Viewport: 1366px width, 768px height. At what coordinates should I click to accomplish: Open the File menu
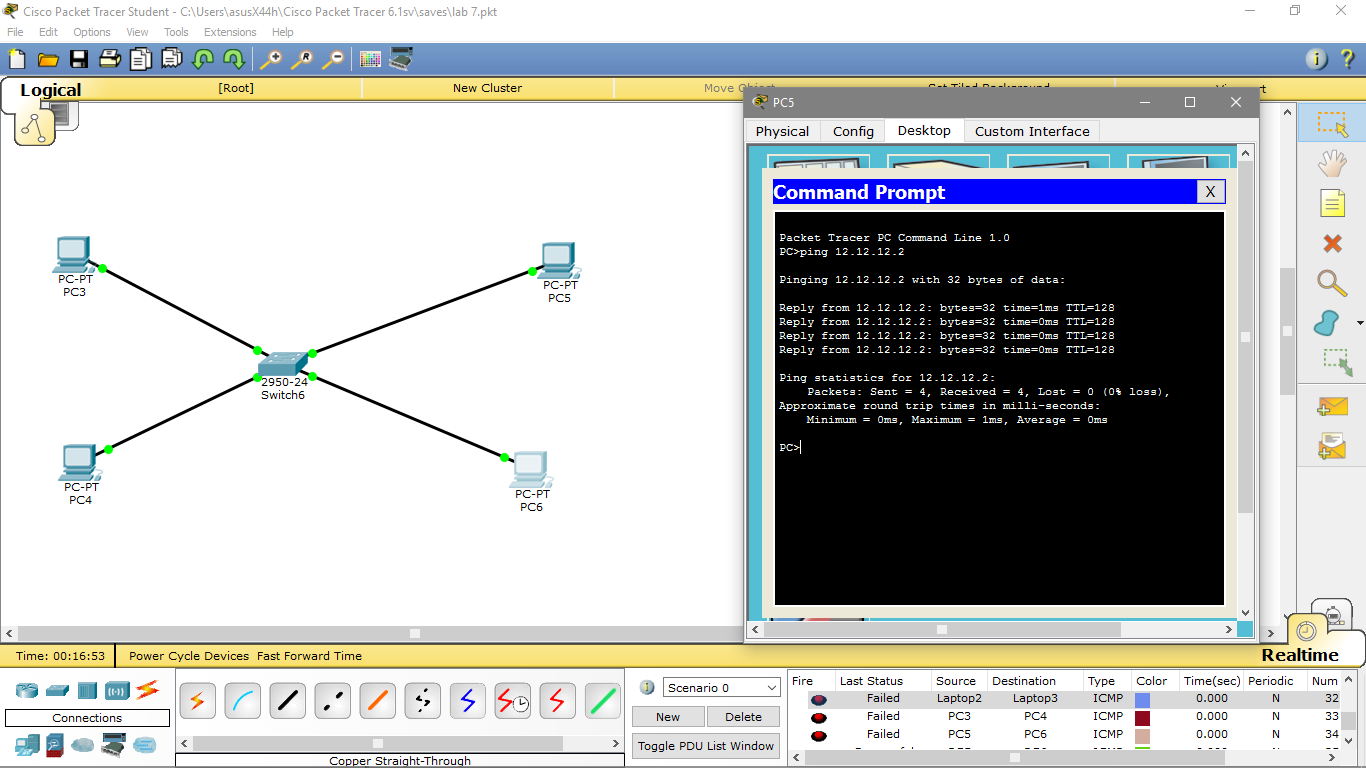15,32
